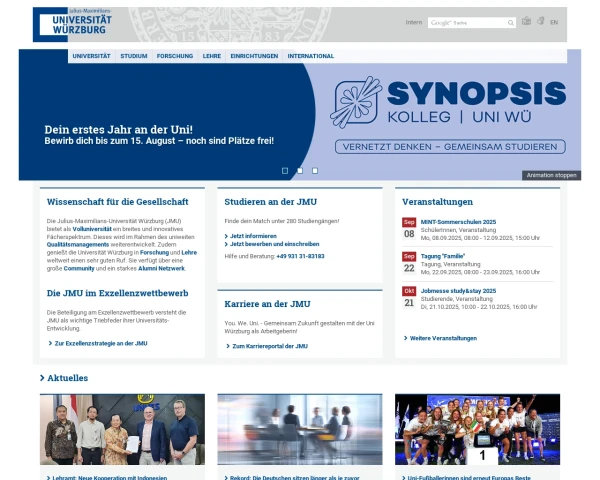Open Jobmesse study&stay 2025 event
600x480 pixels.
click(458, 291)
